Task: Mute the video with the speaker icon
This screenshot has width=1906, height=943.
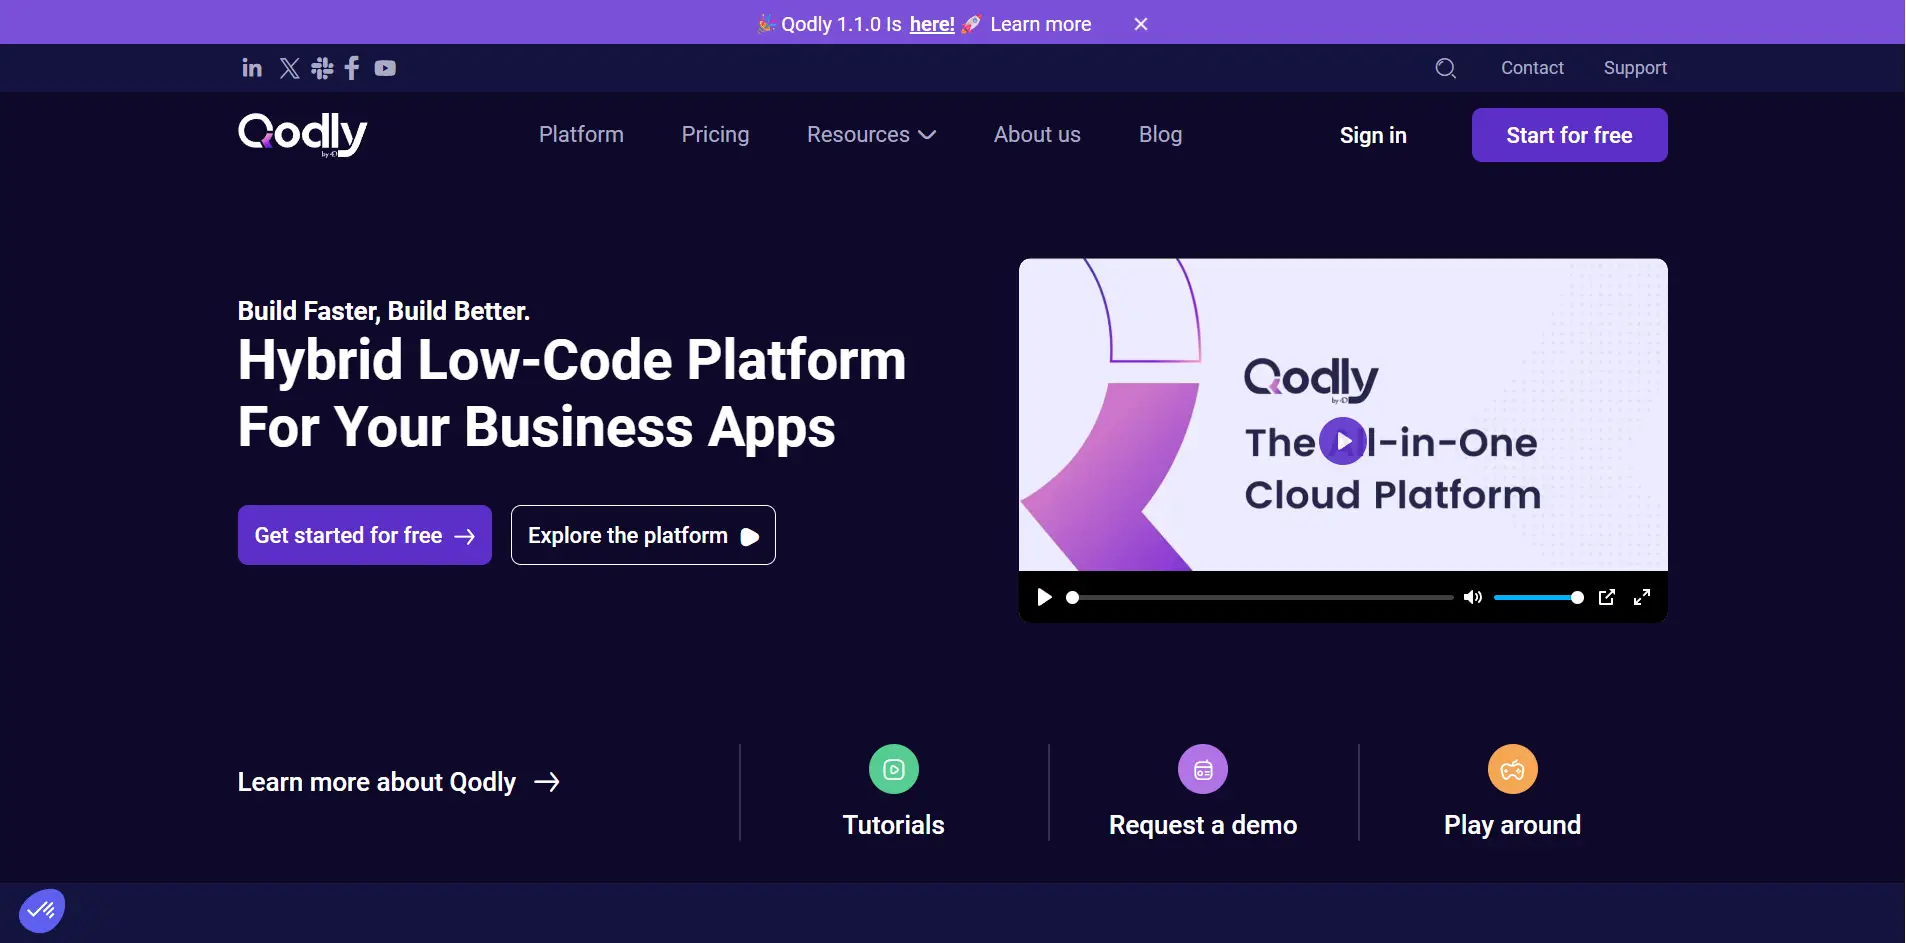Action: pos(1473,597)
